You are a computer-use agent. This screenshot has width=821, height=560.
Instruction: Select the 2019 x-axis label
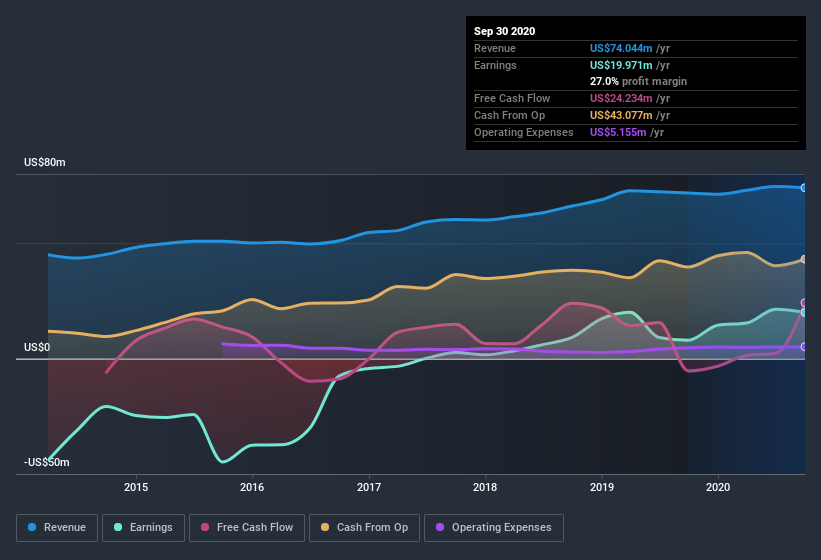tap(602, 487)
